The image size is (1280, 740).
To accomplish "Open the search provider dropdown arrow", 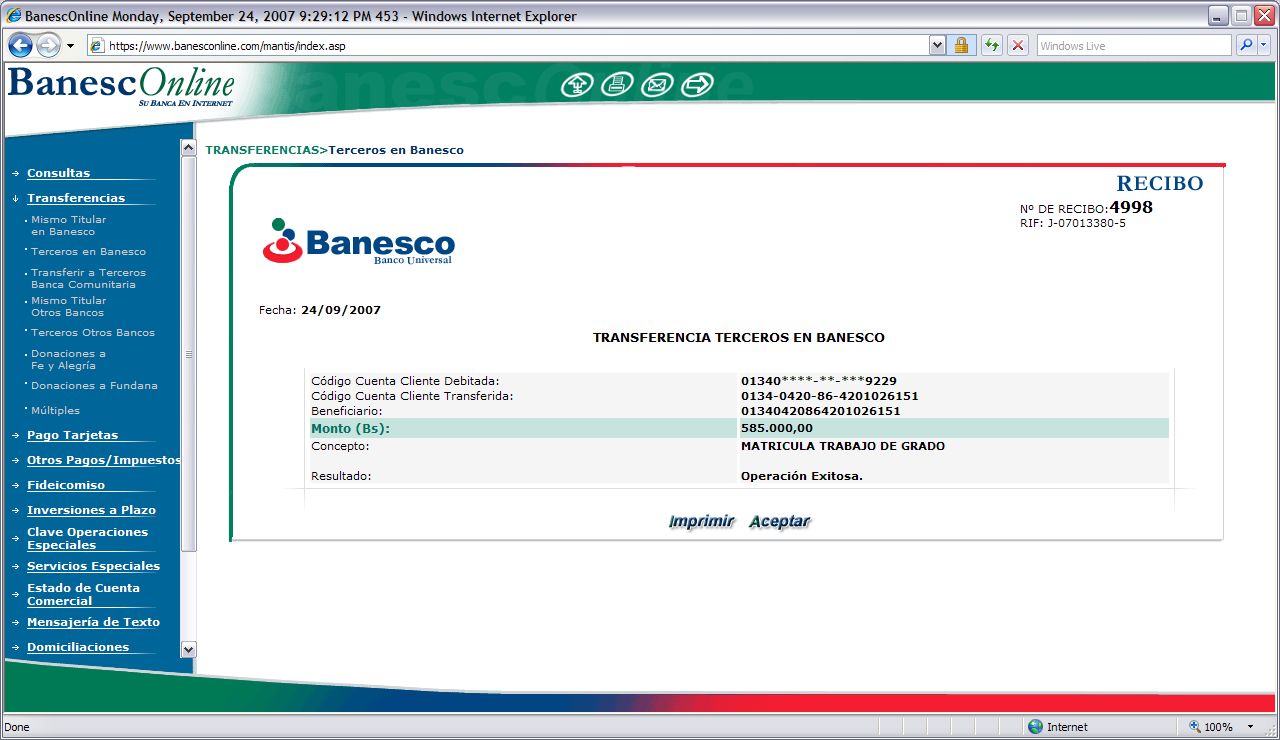I will pyautogui.click(x=1263, y=46).
